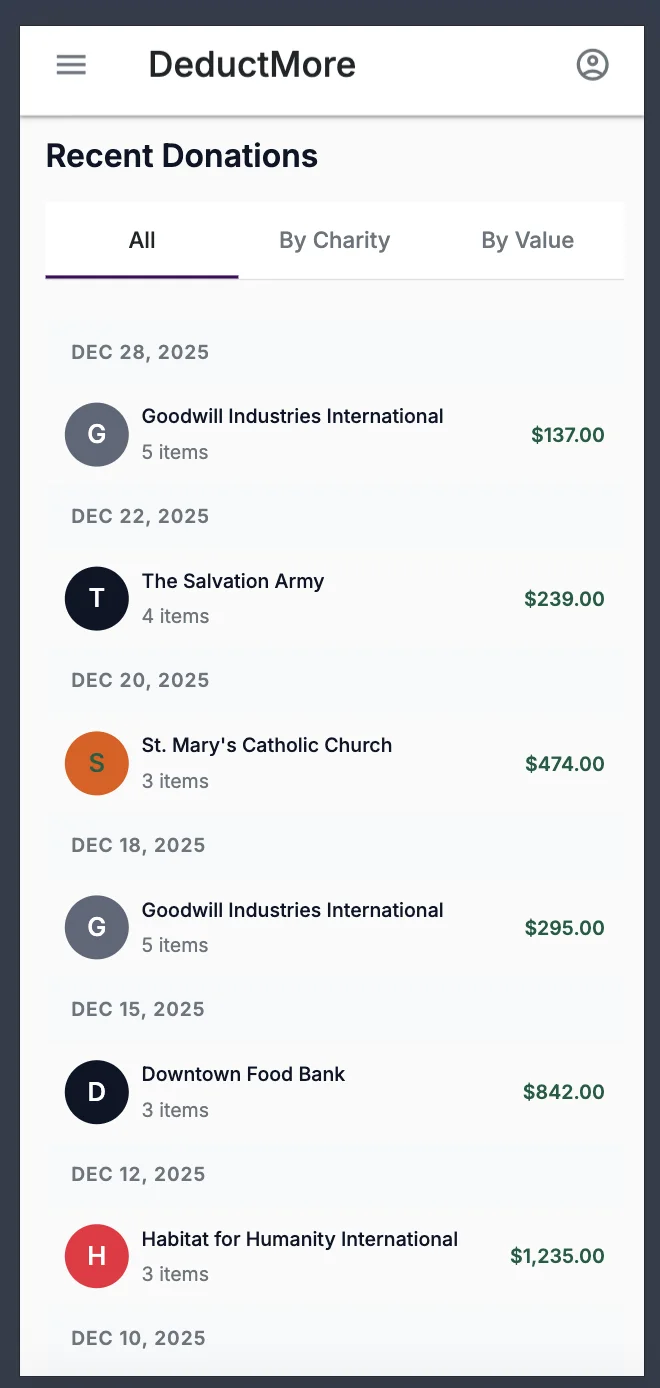
Task: Switch to the All tab
Action: (142, 241)
